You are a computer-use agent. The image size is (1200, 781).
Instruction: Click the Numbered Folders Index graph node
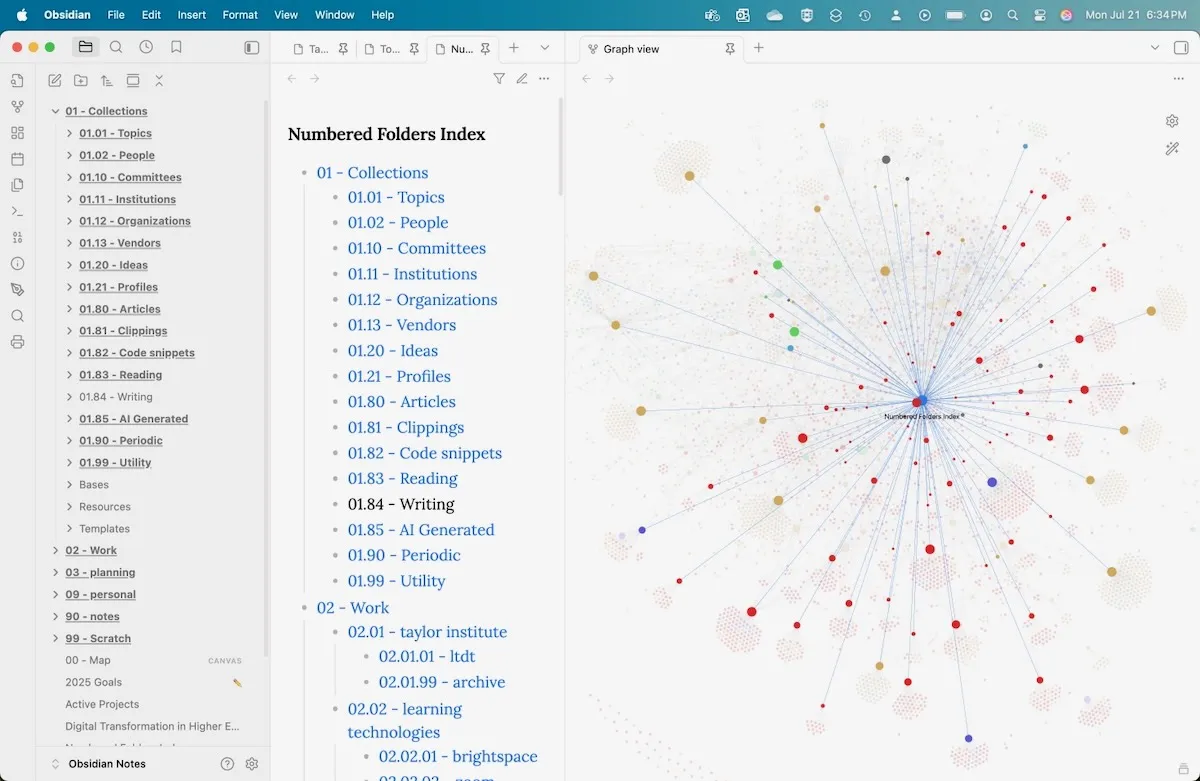tap(917, 402)
